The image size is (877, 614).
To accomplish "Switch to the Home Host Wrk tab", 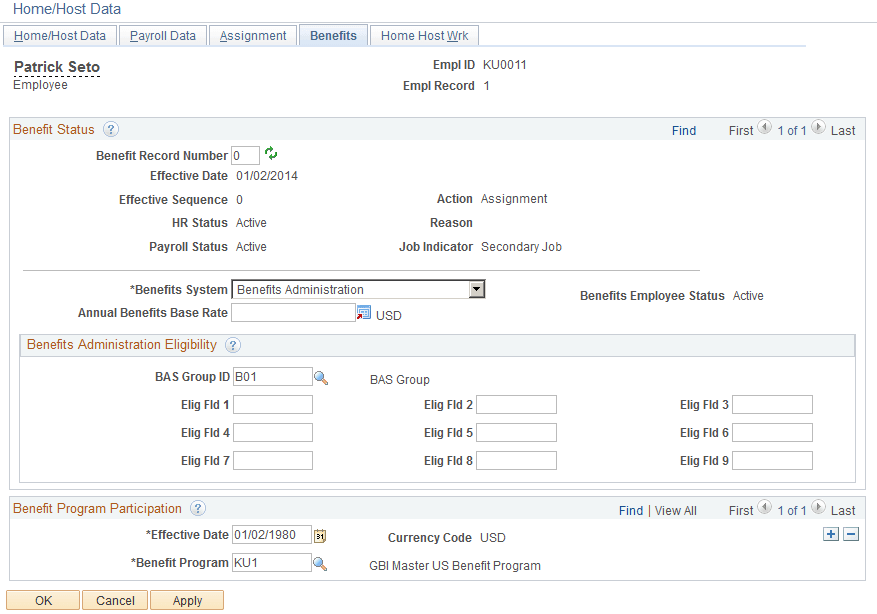I will (423, 35).
